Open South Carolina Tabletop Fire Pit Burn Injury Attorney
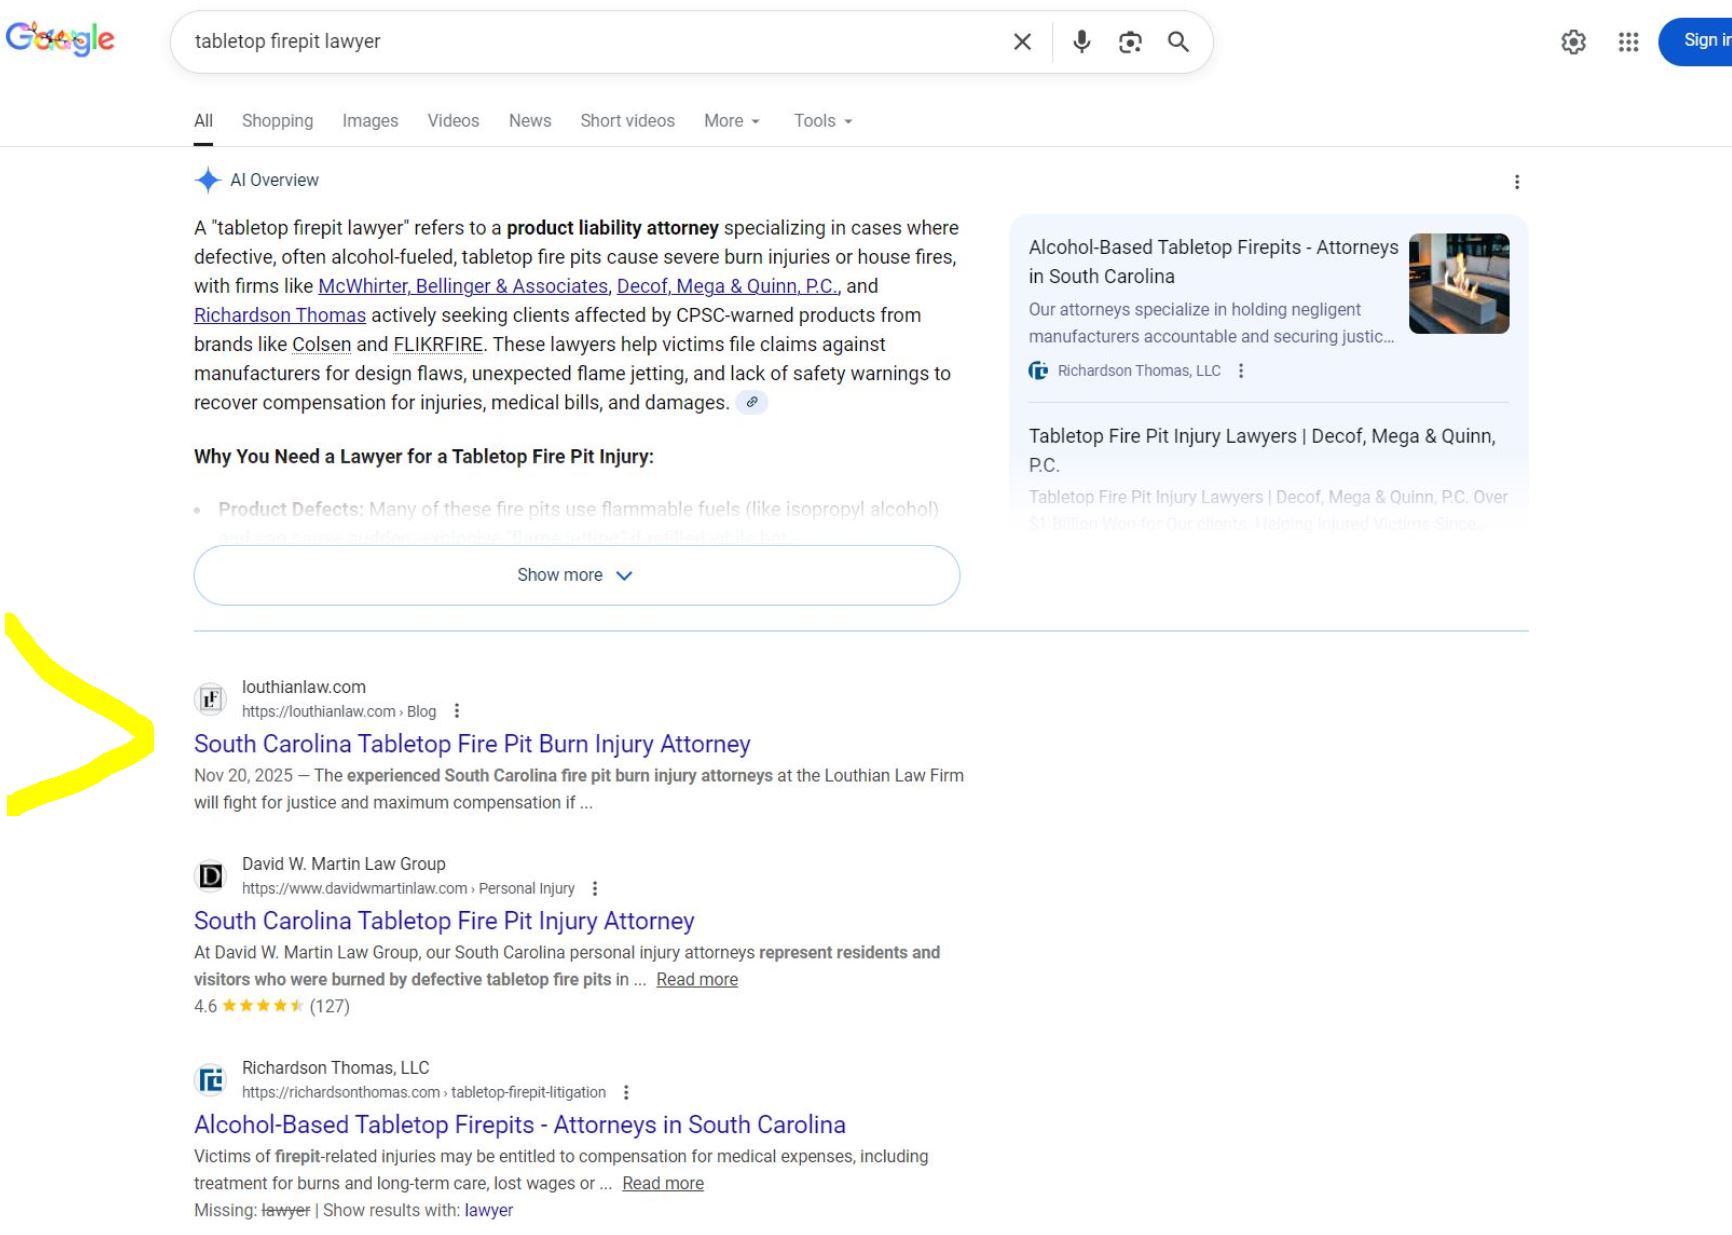Image resolution: width=1732 pixels, height=1235 pixels. 471,744
